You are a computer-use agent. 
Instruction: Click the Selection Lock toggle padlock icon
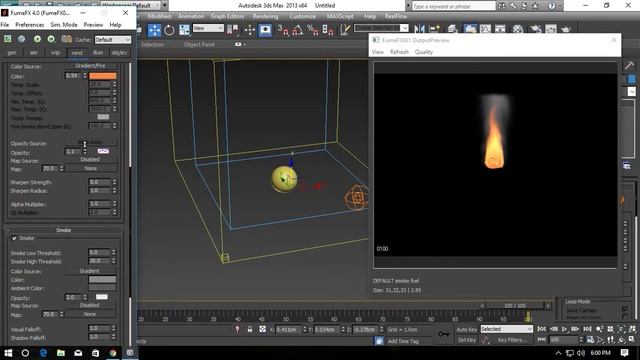tap(250, 329)
